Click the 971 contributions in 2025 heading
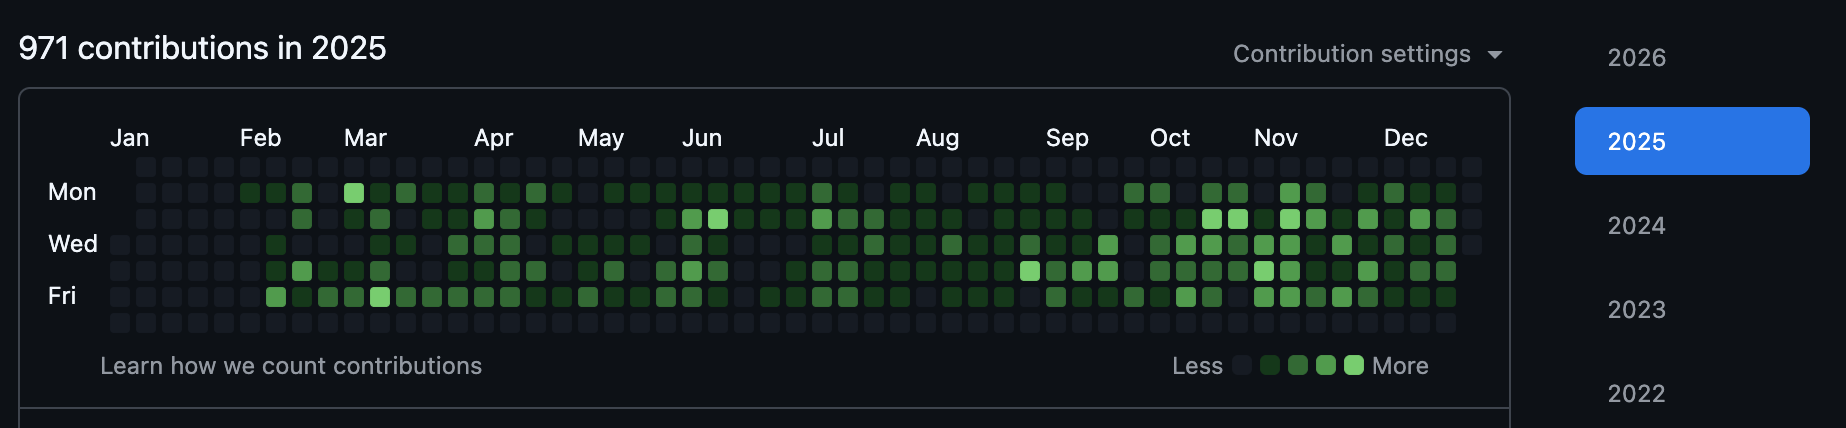Image resolution: width=1846 pixels, height=428 pixels. click(x=202, y=48)
